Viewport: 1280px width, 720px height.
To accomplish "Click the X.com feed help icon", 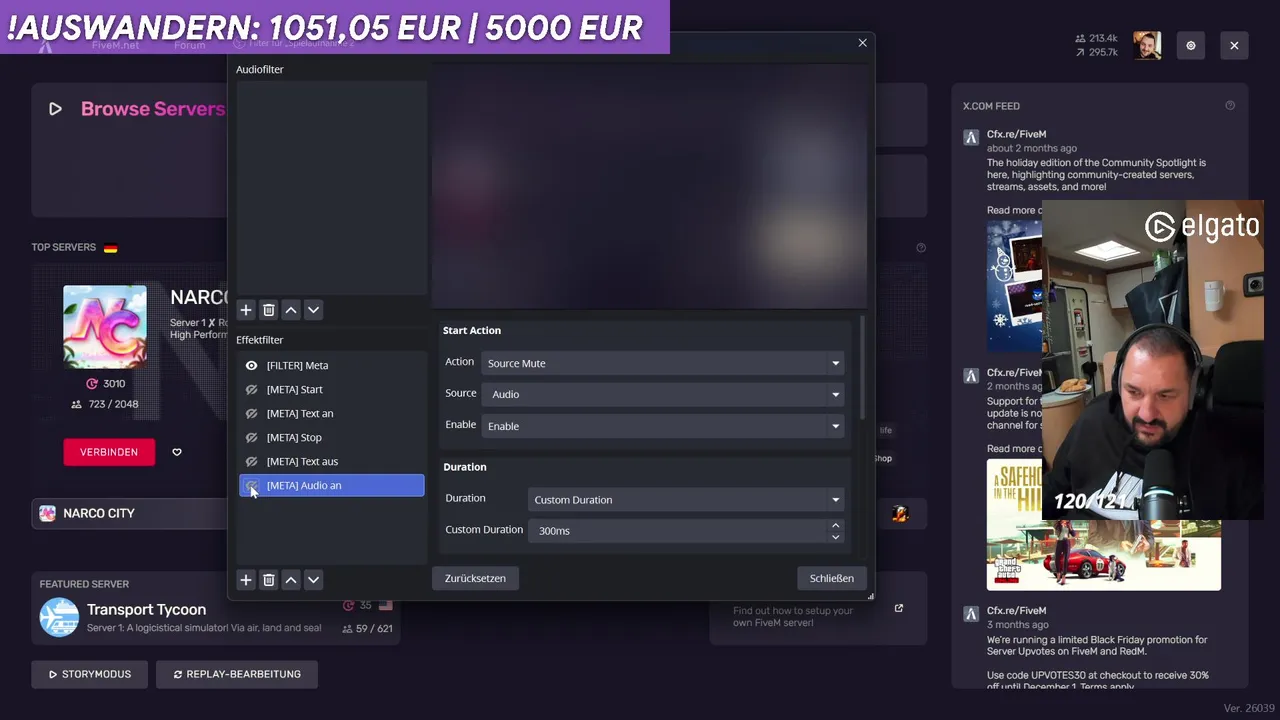I will 1230,106.
